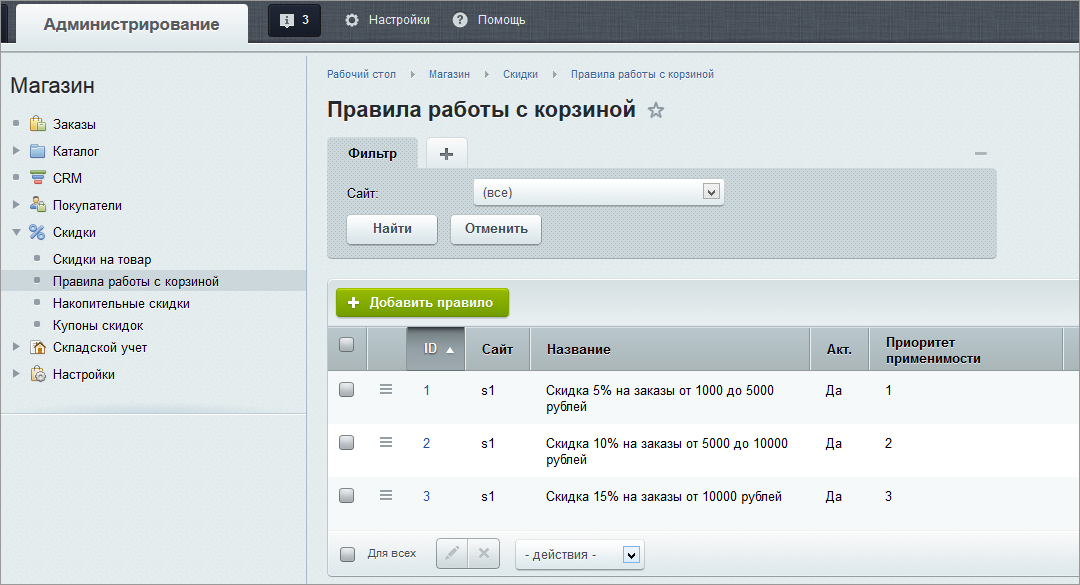Click the Покупатели people icon

(x=38, y=205)
